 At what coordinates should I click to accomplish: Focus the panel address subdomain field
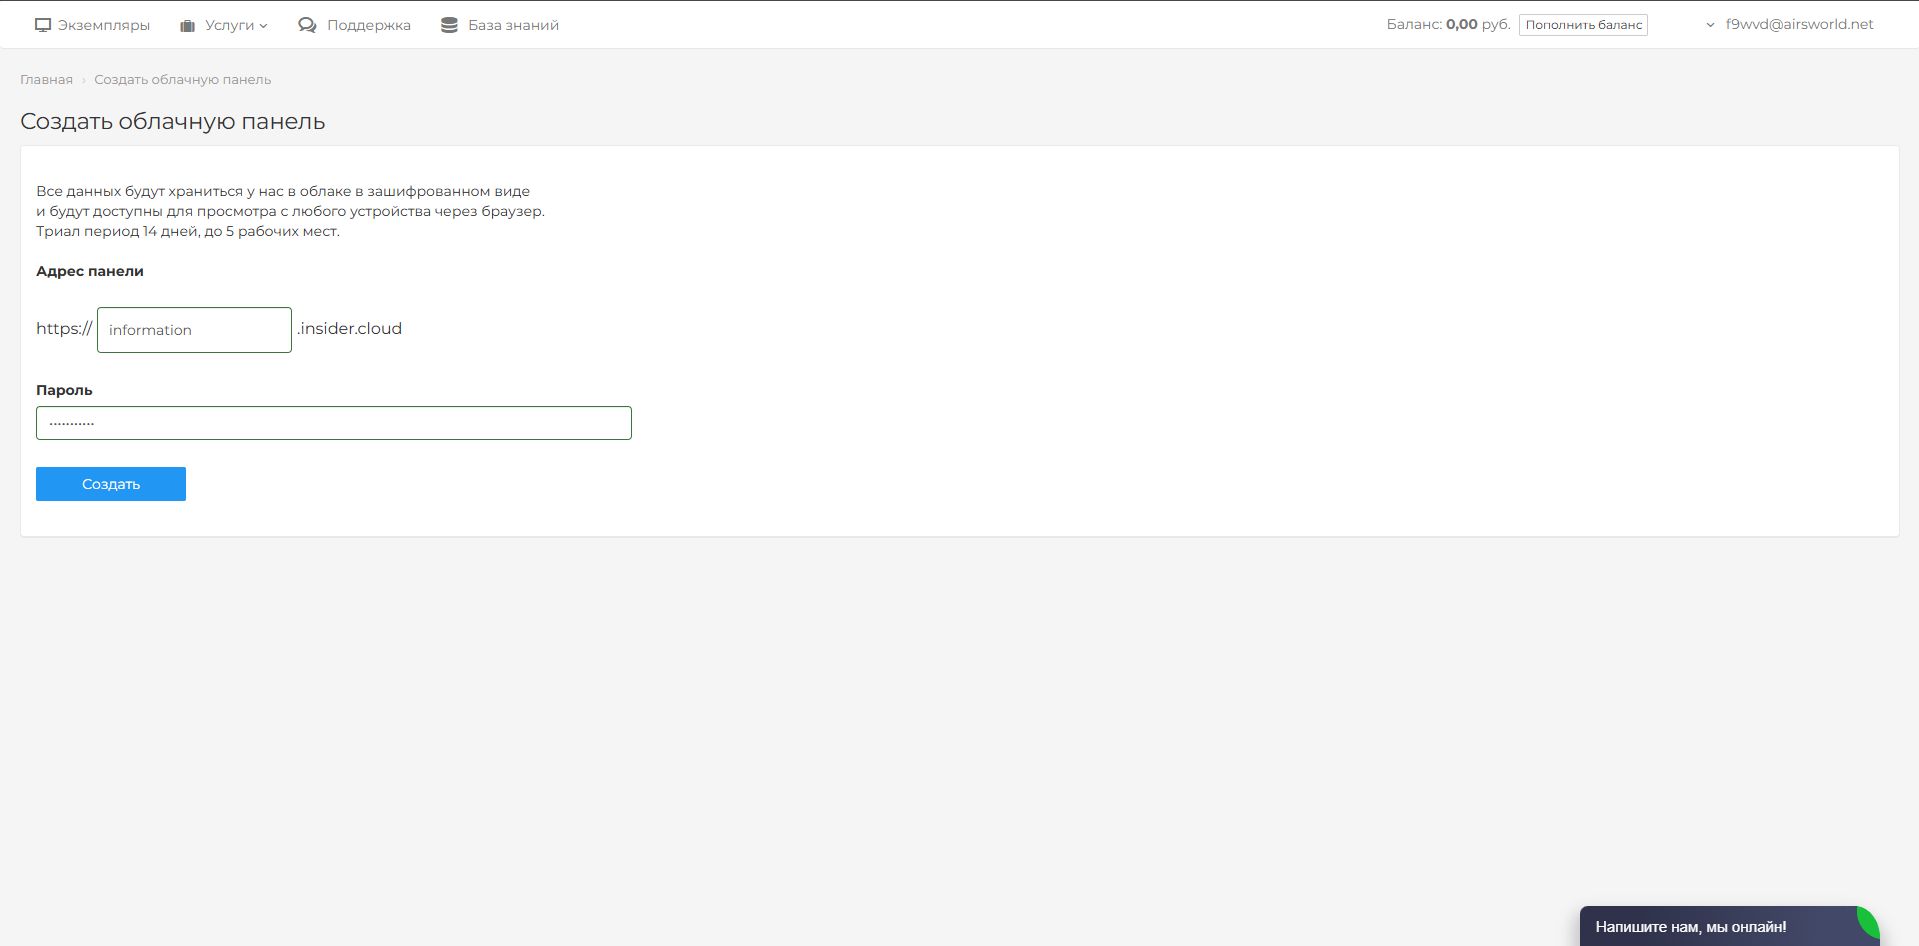(194, 330)
